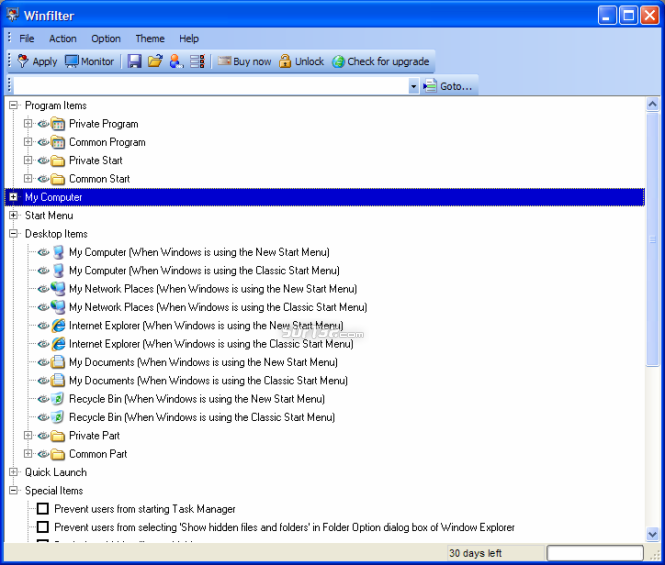Screen dimensions: 665x565
Task: Click the Private Program folder icon
Action: pos(58,124)
